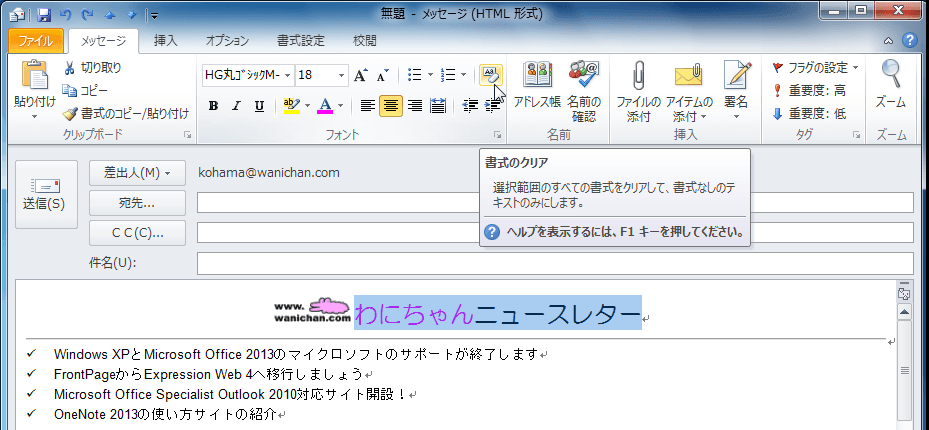929x430 pixels.
Task: Click 名前の確認 check names
Action: [584, 92]
